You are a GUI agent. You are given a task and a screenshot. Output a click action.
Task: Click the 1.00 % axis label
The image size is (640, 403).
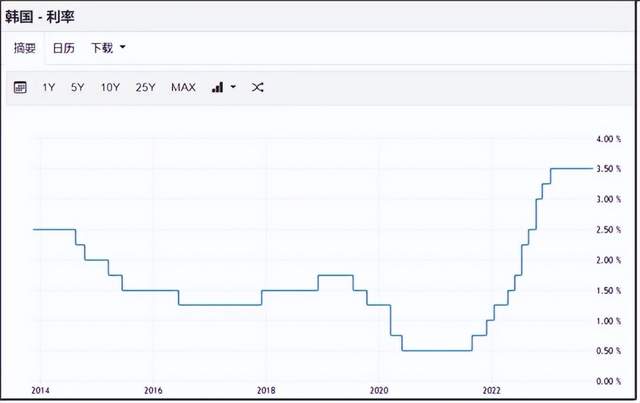click(609, 321)
